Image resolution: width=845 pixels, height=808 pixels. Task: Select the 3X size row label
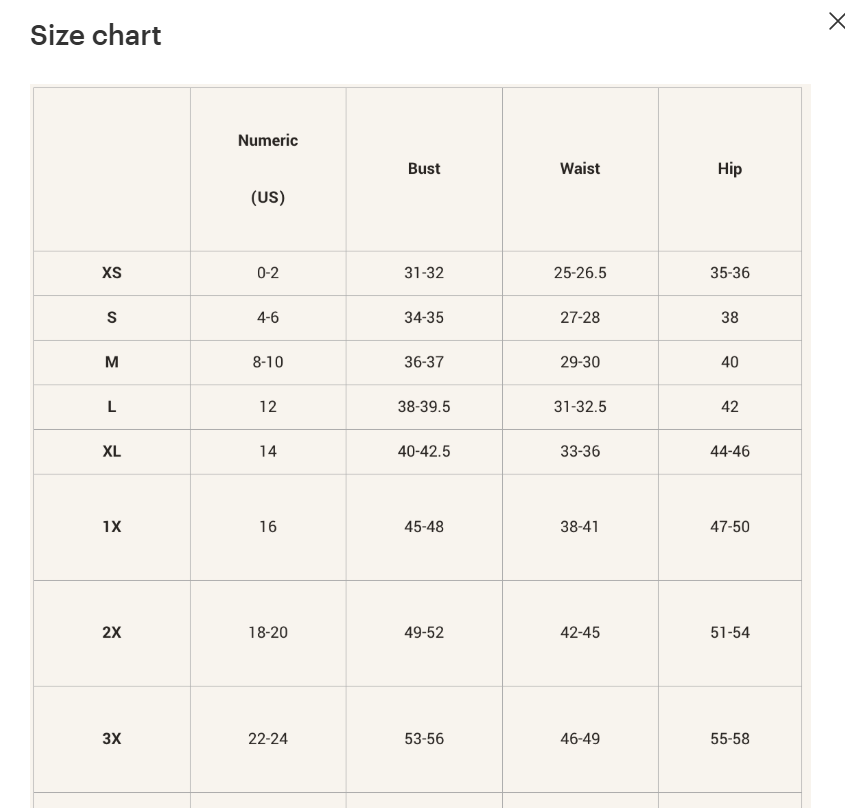click(112, 738)
